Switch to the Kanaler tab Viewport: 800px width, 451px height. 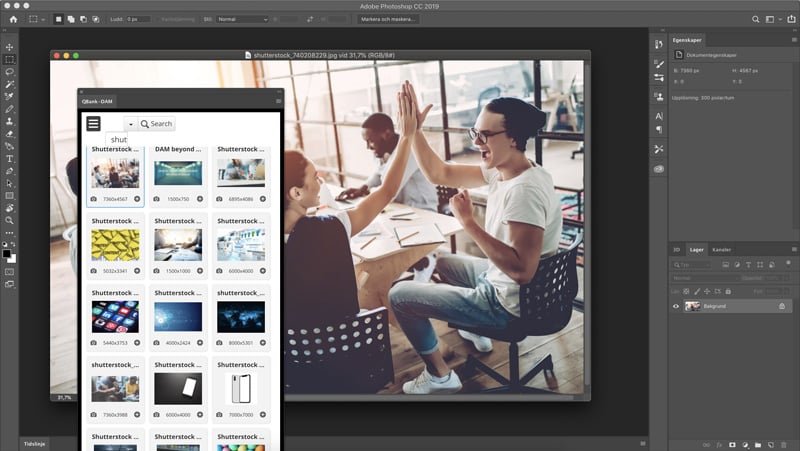(721, 249)
